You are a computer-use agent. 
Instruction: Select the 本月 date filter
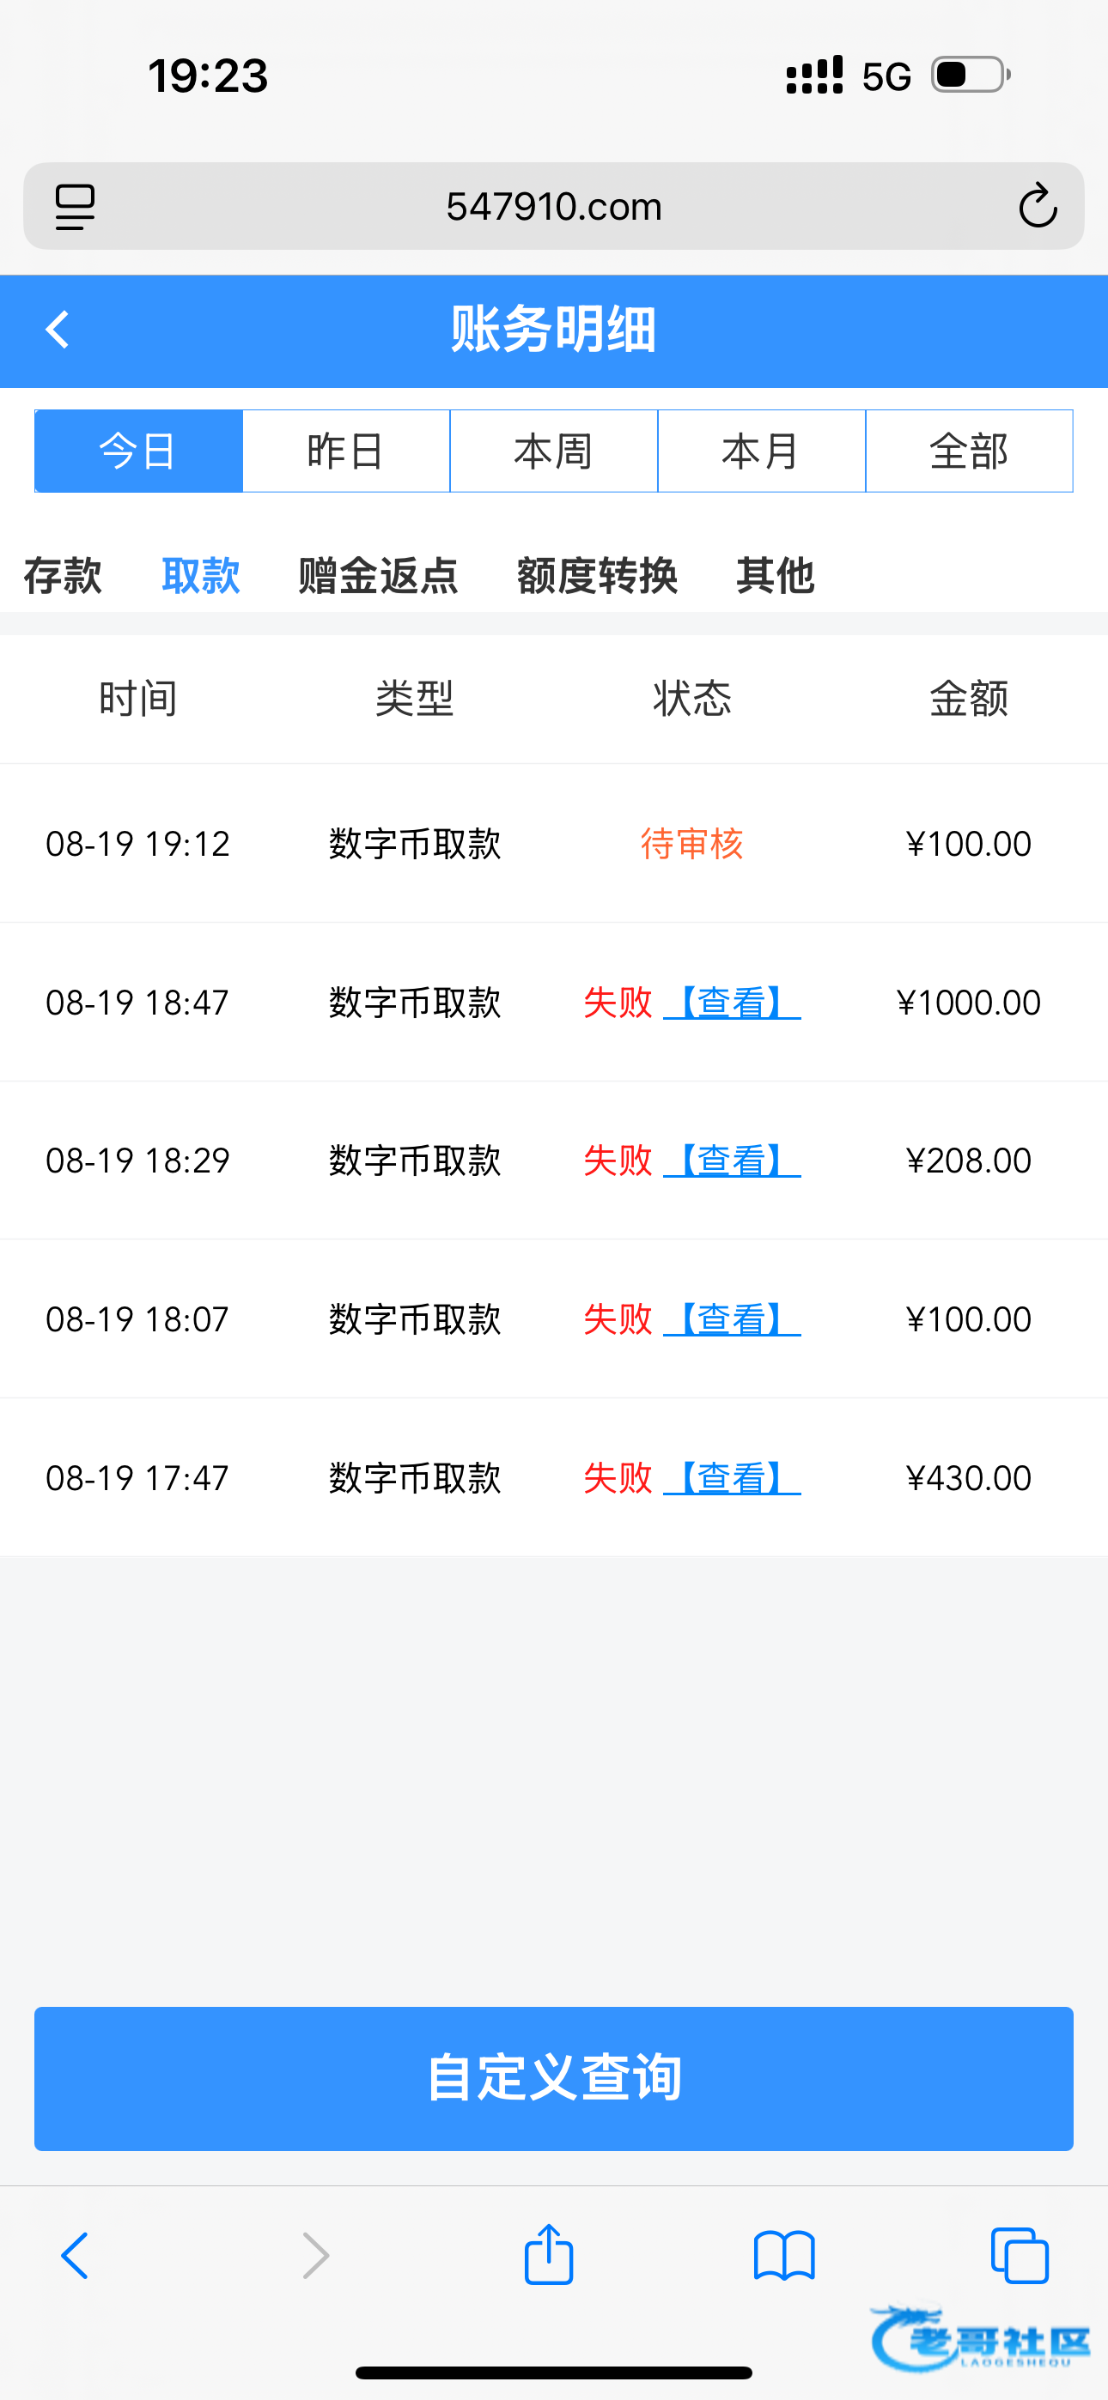point(761,451)
